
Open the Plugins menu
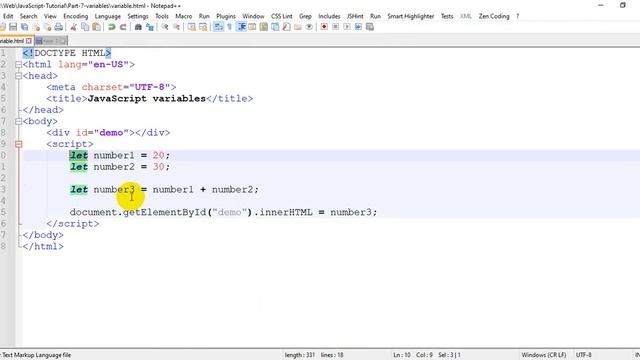coord(226,16)
